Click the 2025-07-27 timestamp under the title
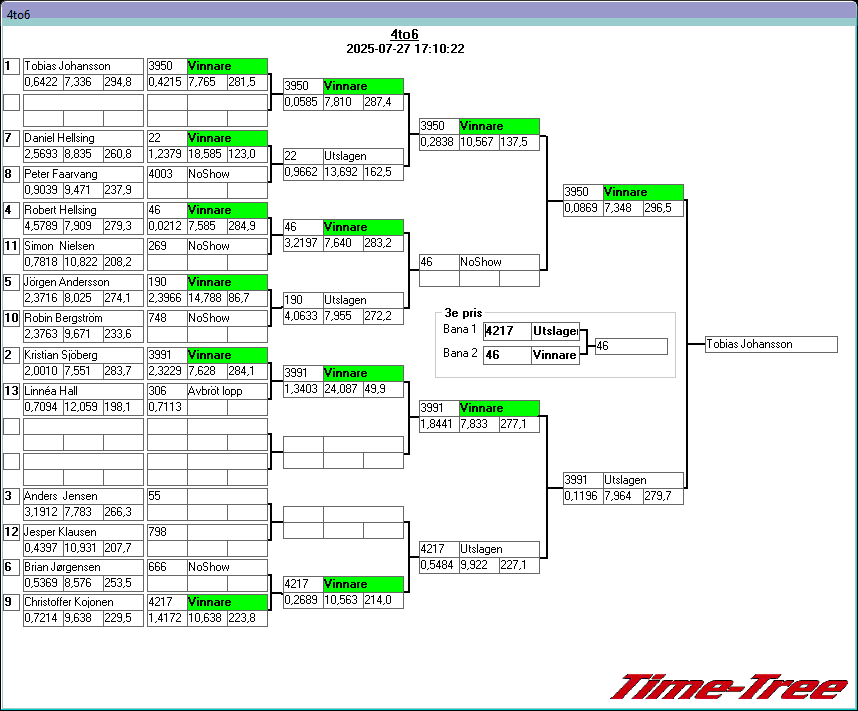Viewport: 858px width, 711px height. click(x=405, y=48)
